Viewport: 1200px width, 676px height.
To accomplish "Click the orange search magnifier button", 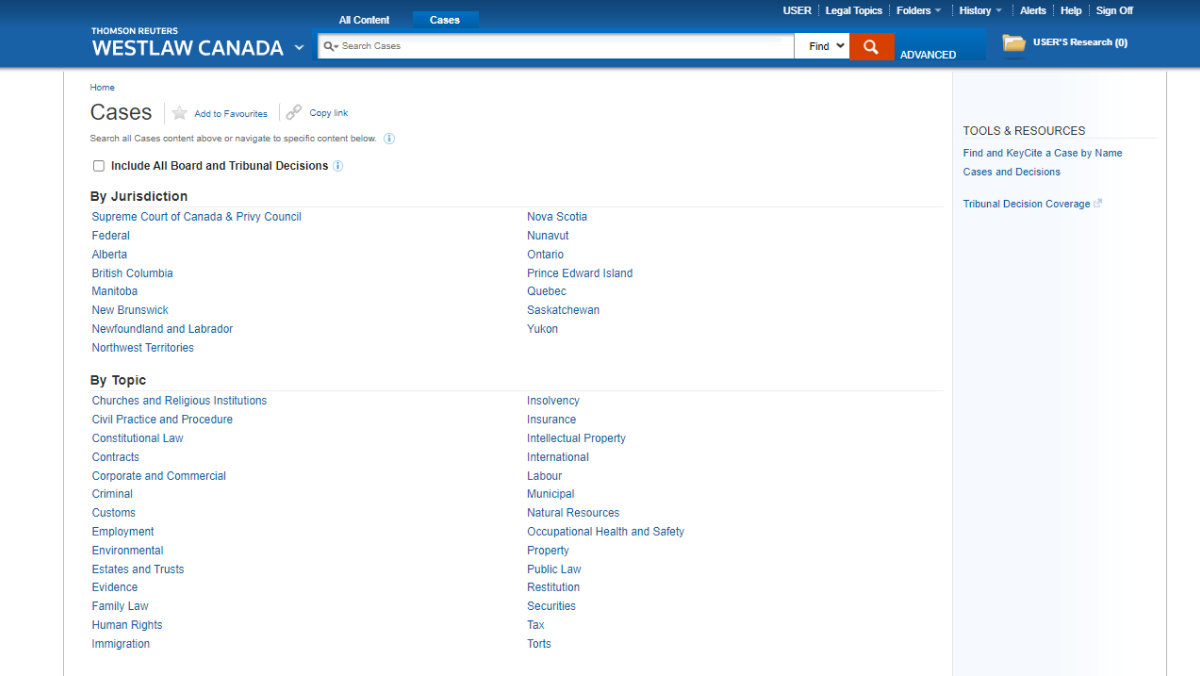I will [870, 45].
